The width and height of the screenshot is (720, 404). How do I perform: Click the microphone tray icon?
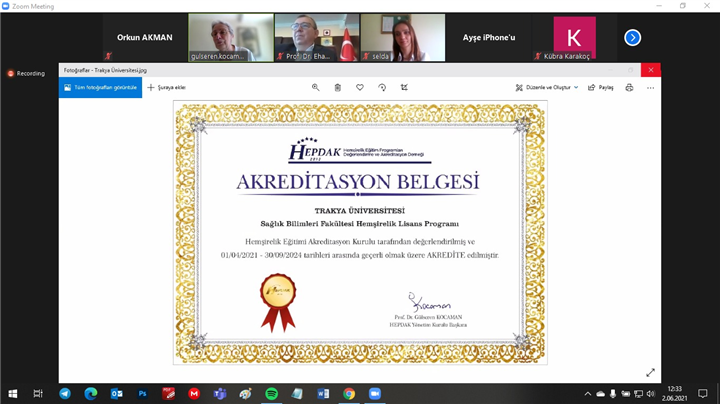tap(613, 393)
